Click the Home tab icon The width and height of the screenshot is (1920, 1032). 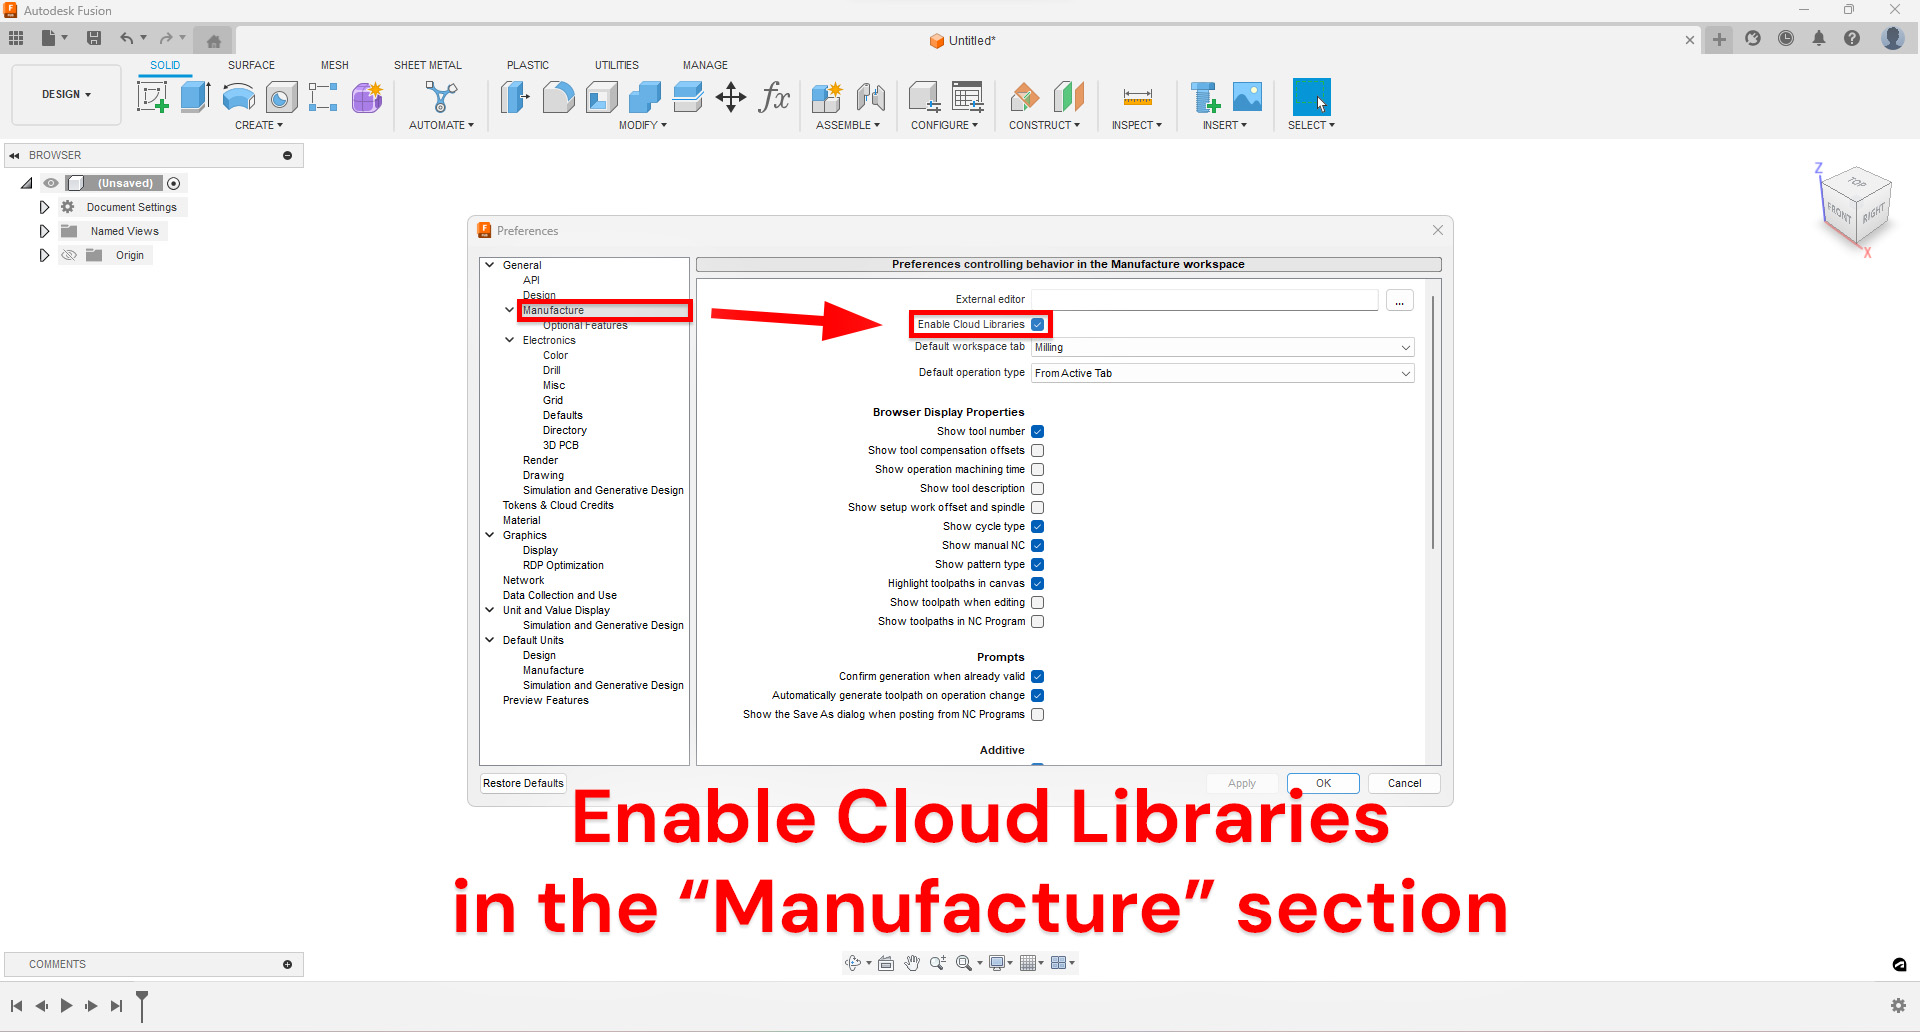pos(213,41)
